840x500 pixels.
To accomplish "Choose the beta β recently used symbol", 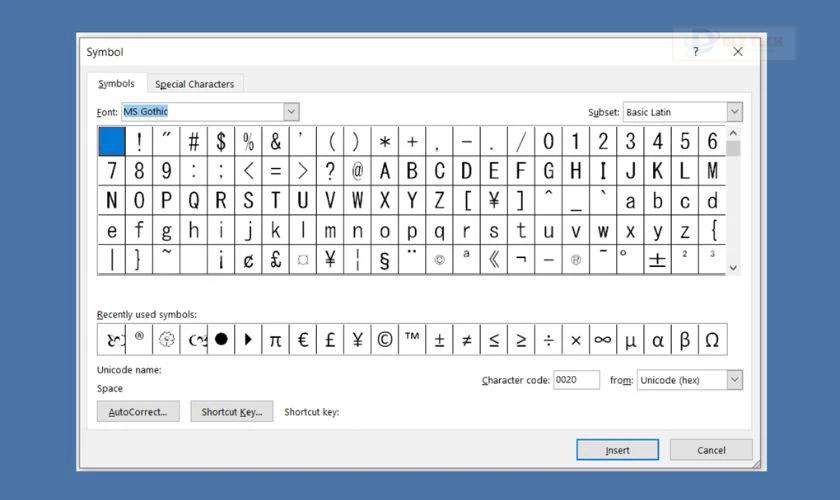I will [685, 339].
